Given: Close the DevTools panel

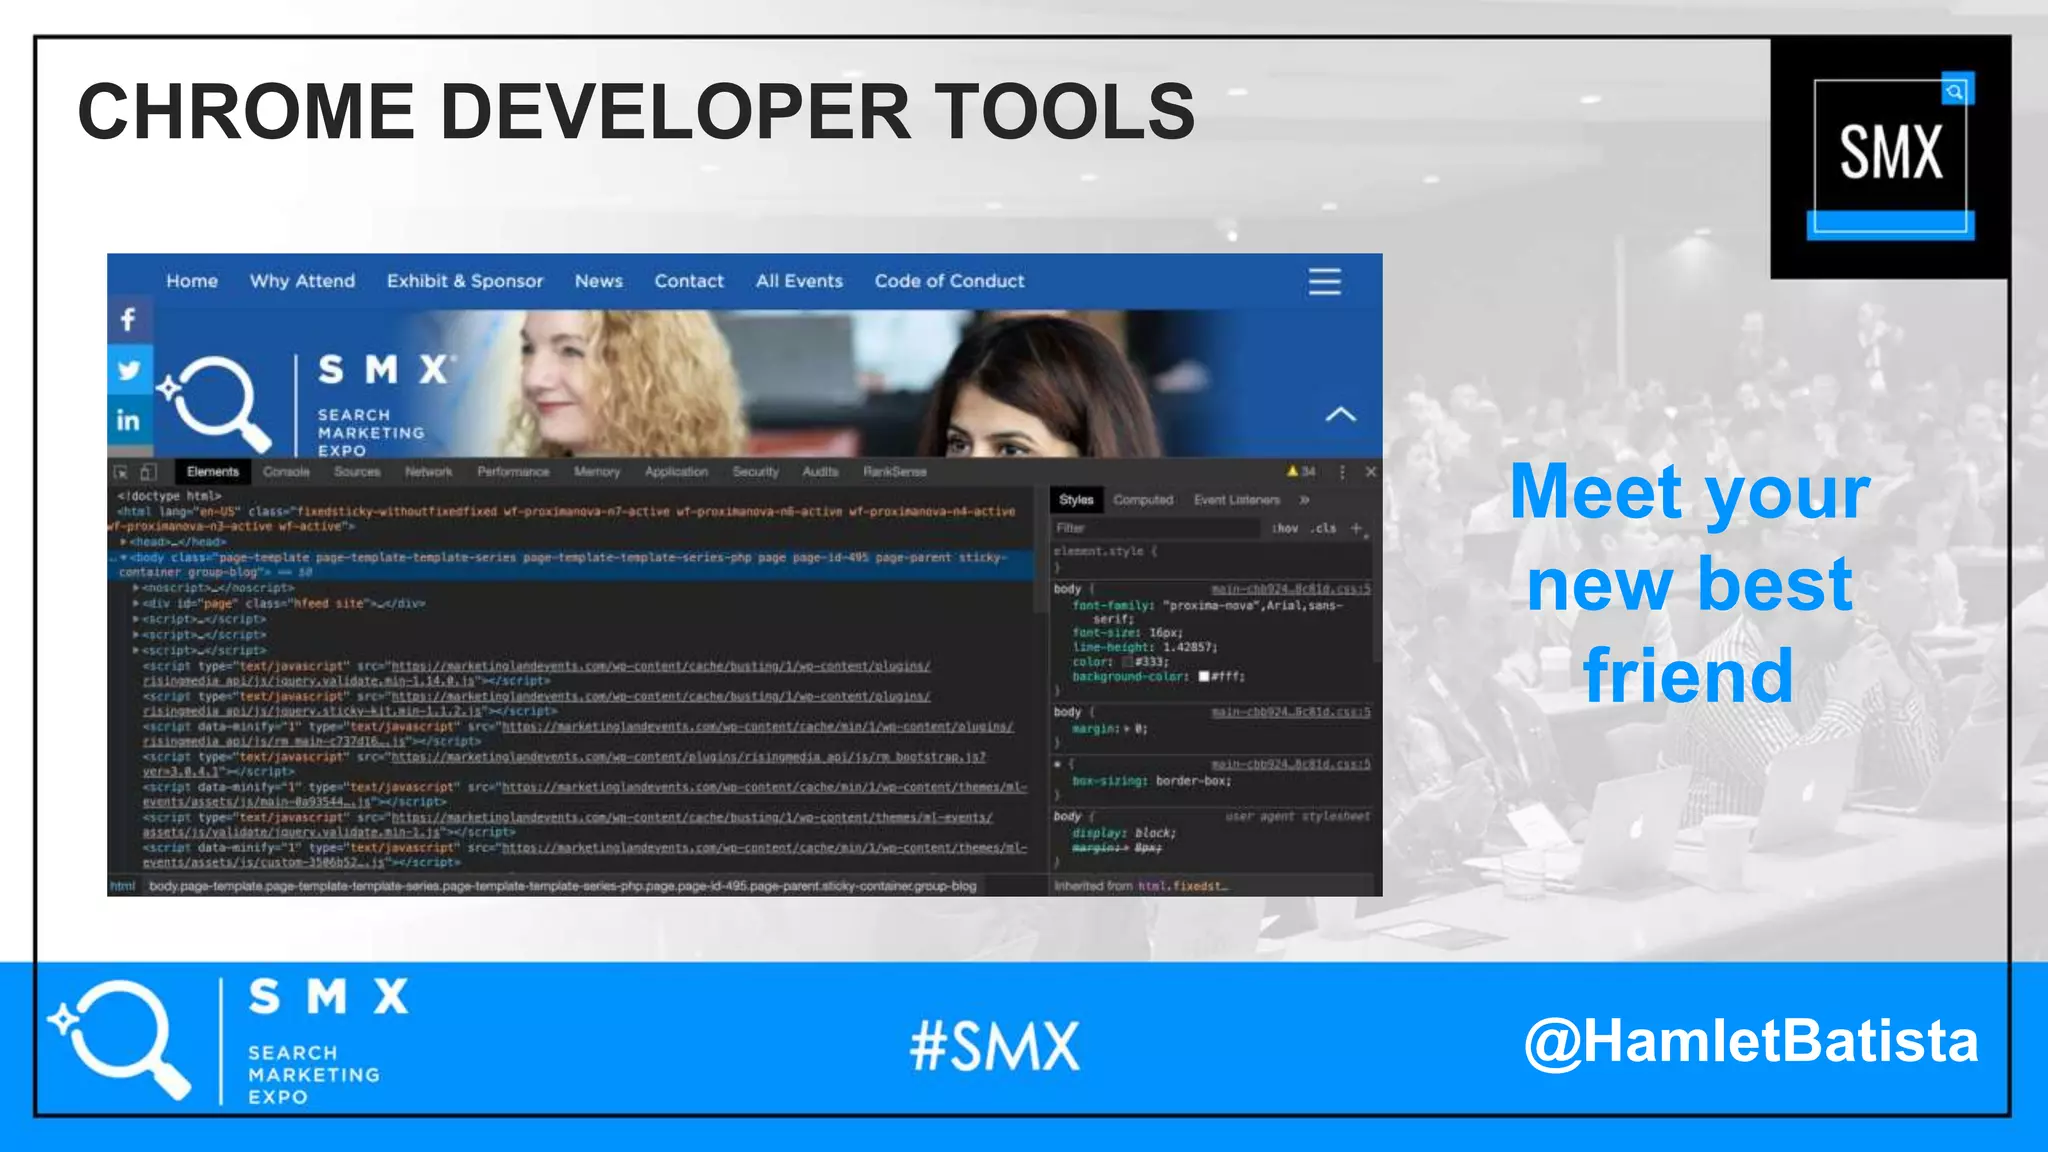Looking at the screenshot, I should pyautogui.click(x=1370, y=471).
